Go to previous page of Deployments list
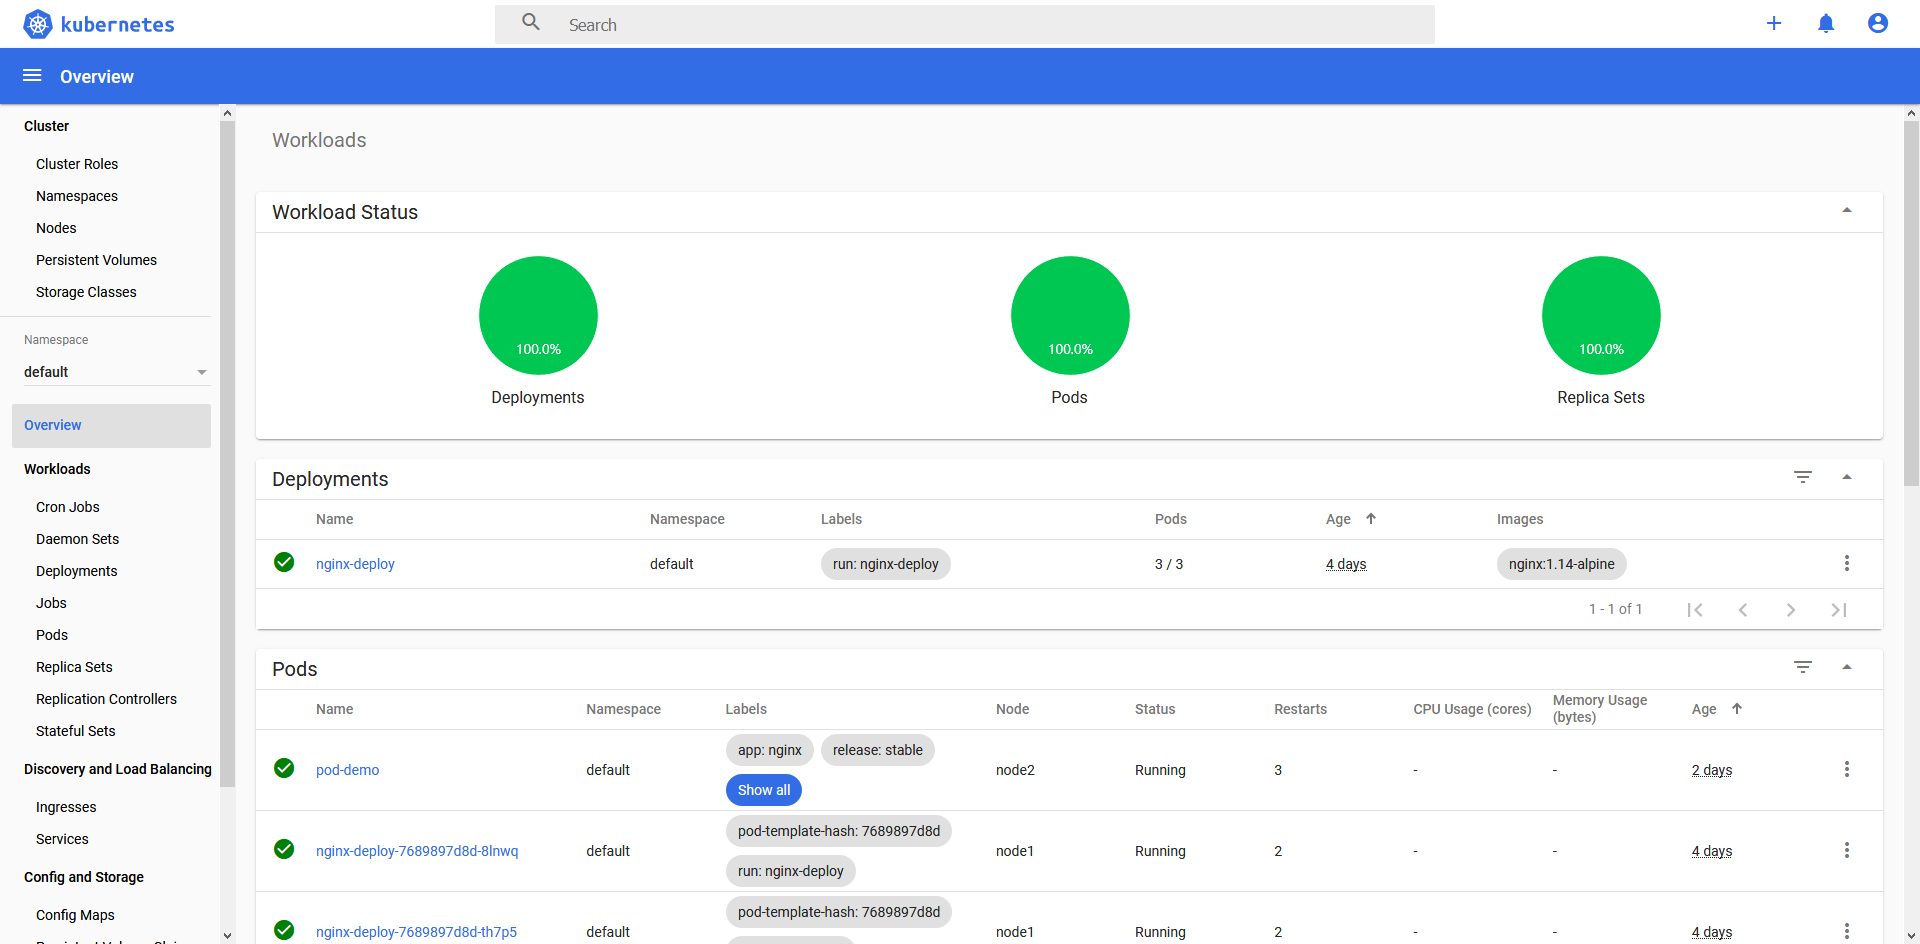Viewport: 1920px width, 944px height. tap(1743, 610)
